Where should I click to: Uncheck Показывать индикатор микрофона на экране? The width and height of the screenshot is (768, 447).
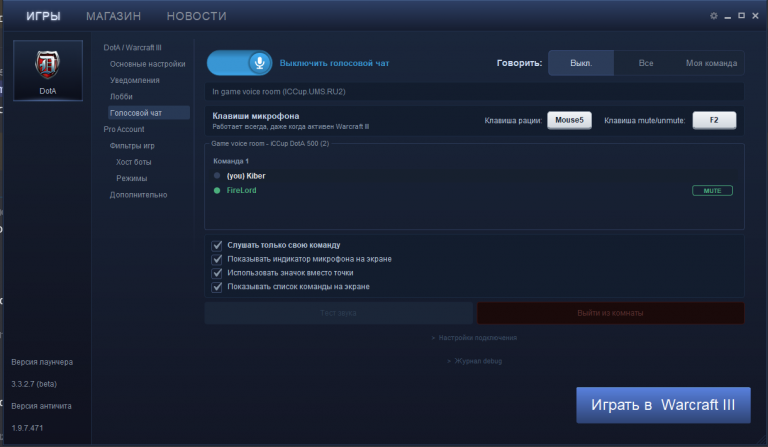click(217, 259)
